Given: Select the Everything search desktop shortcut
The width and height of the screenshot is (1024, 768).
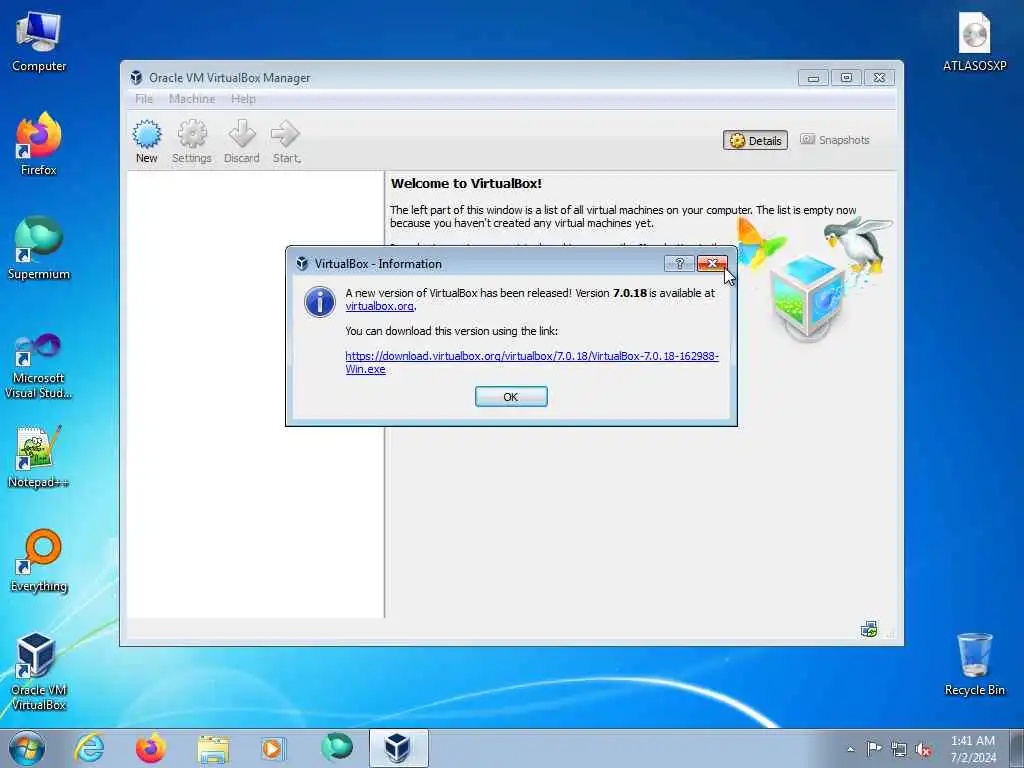Looking at the screenshot, I should (x=39, y=561).
